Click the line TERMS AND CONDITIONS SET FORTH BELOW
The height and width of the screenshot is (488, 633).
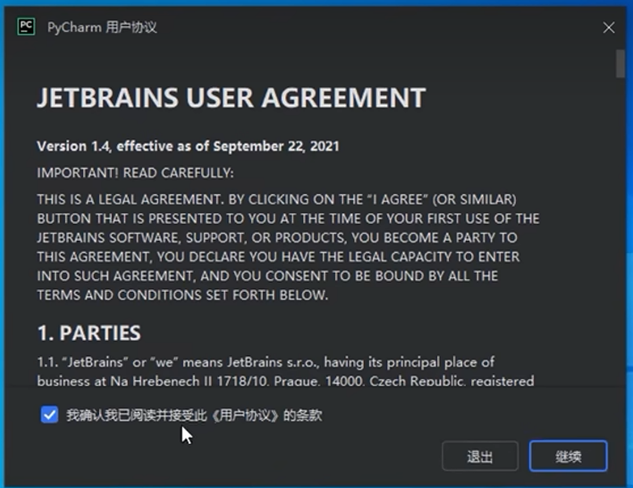pyautogui.click(x=182, y=295)
